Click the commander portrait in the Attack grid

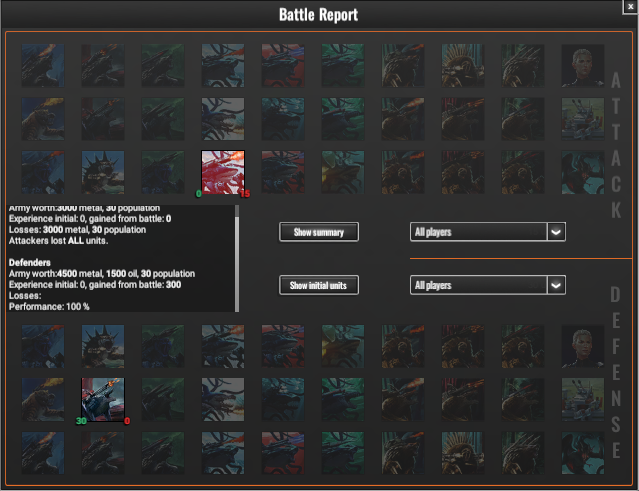tap(583, 66)
